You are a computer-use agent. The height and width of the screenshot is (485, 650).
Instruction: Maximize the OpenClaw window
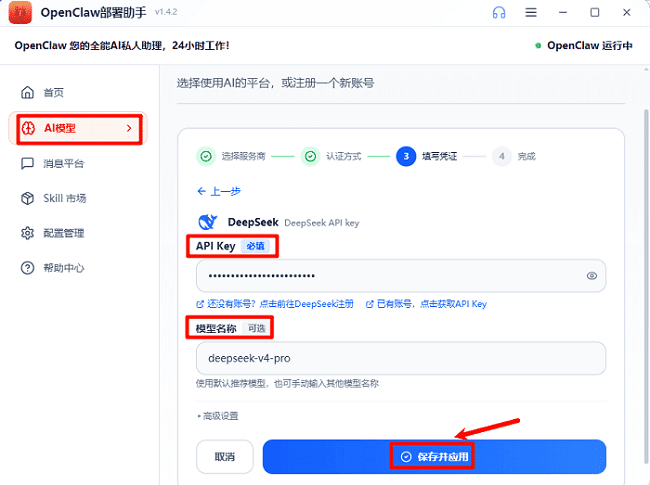[x=594, y=12]
